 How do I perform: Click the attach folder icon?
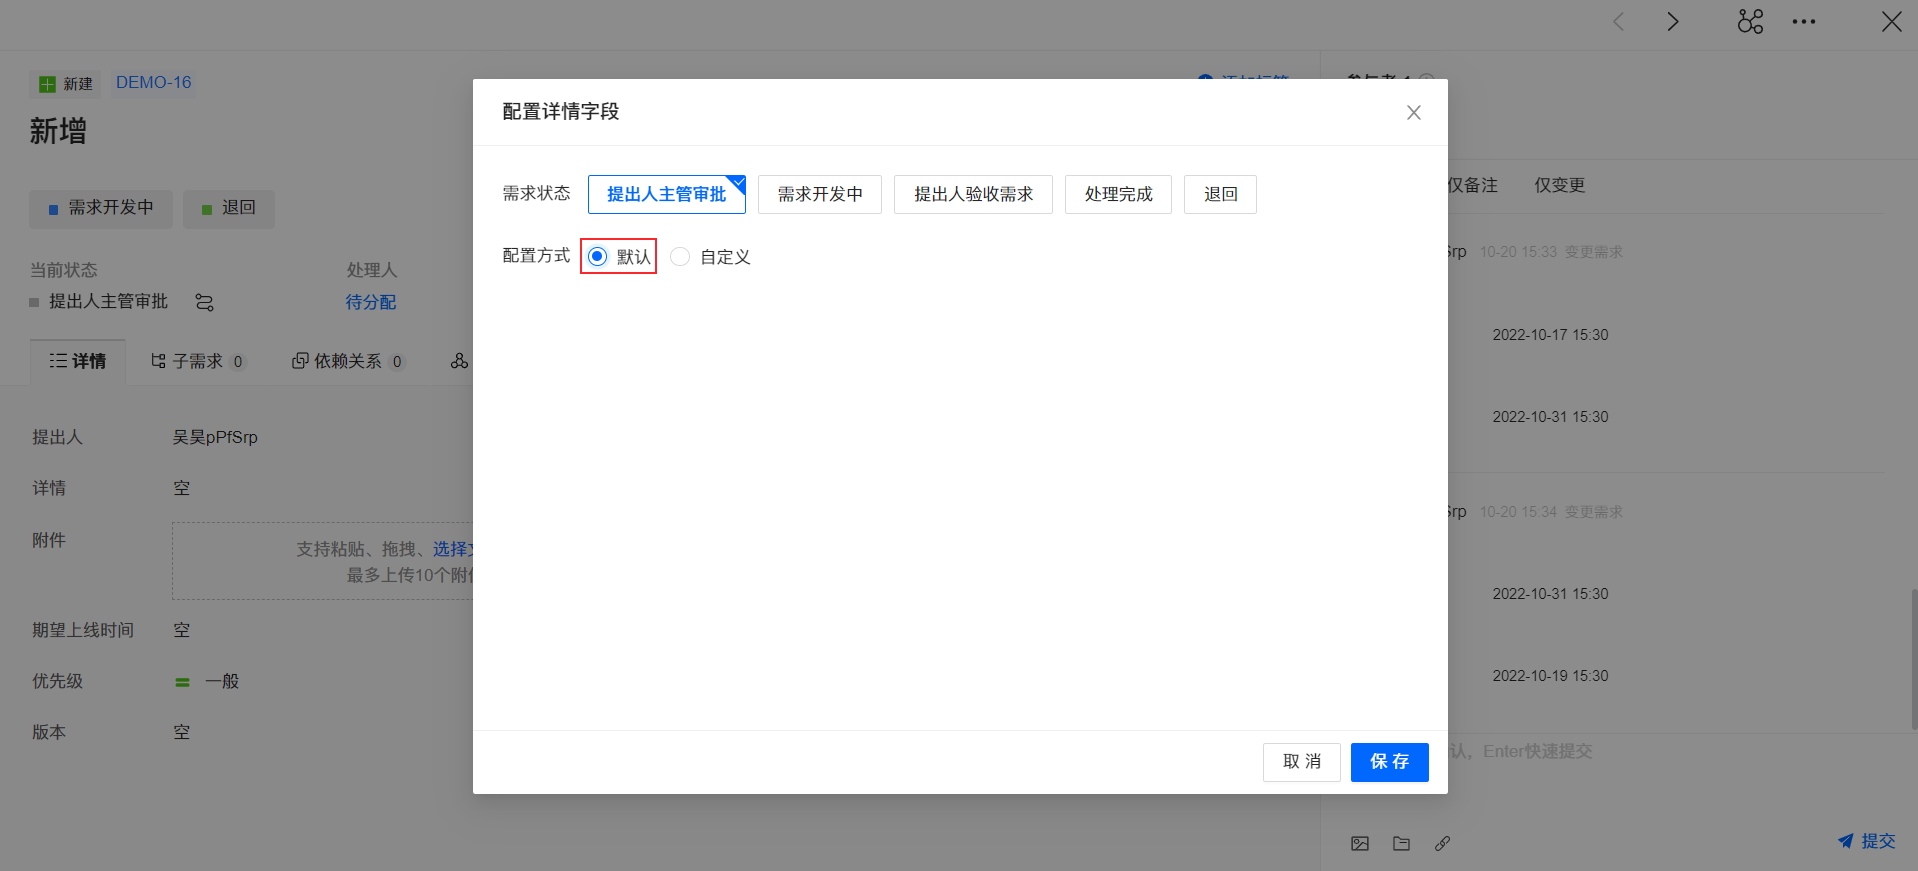tap(1402, 844)
